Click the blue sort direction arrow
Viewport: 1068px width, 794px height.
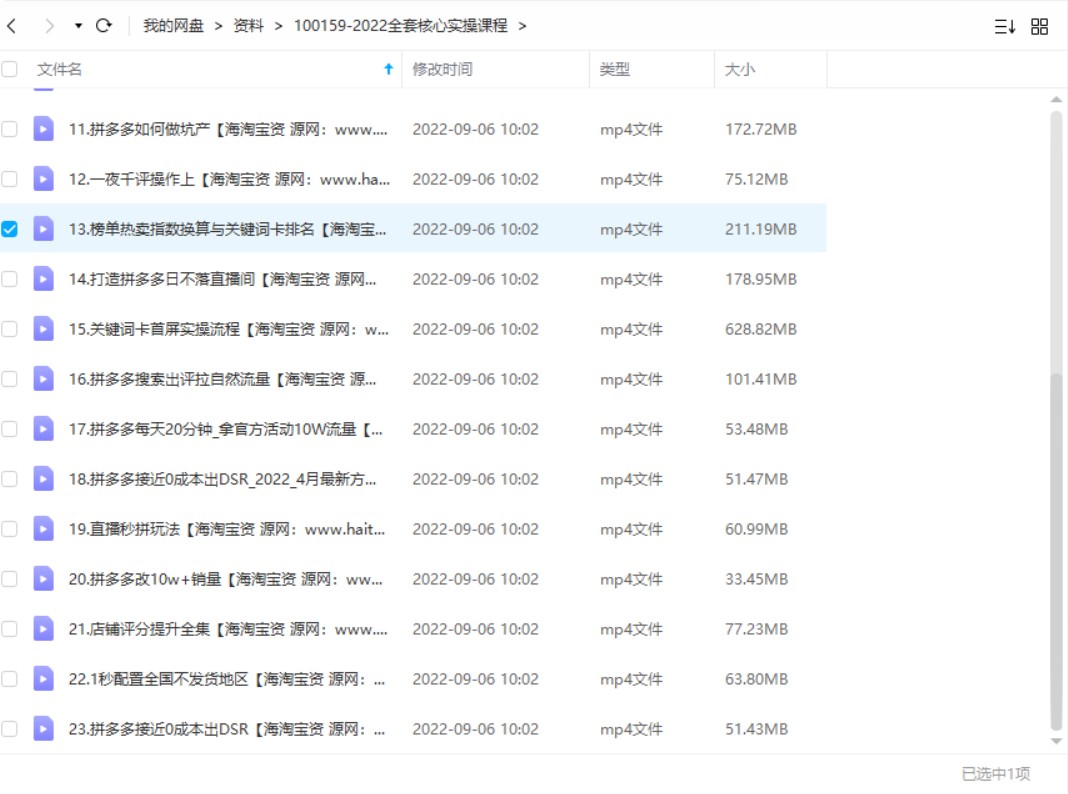(x=388, y=69)
